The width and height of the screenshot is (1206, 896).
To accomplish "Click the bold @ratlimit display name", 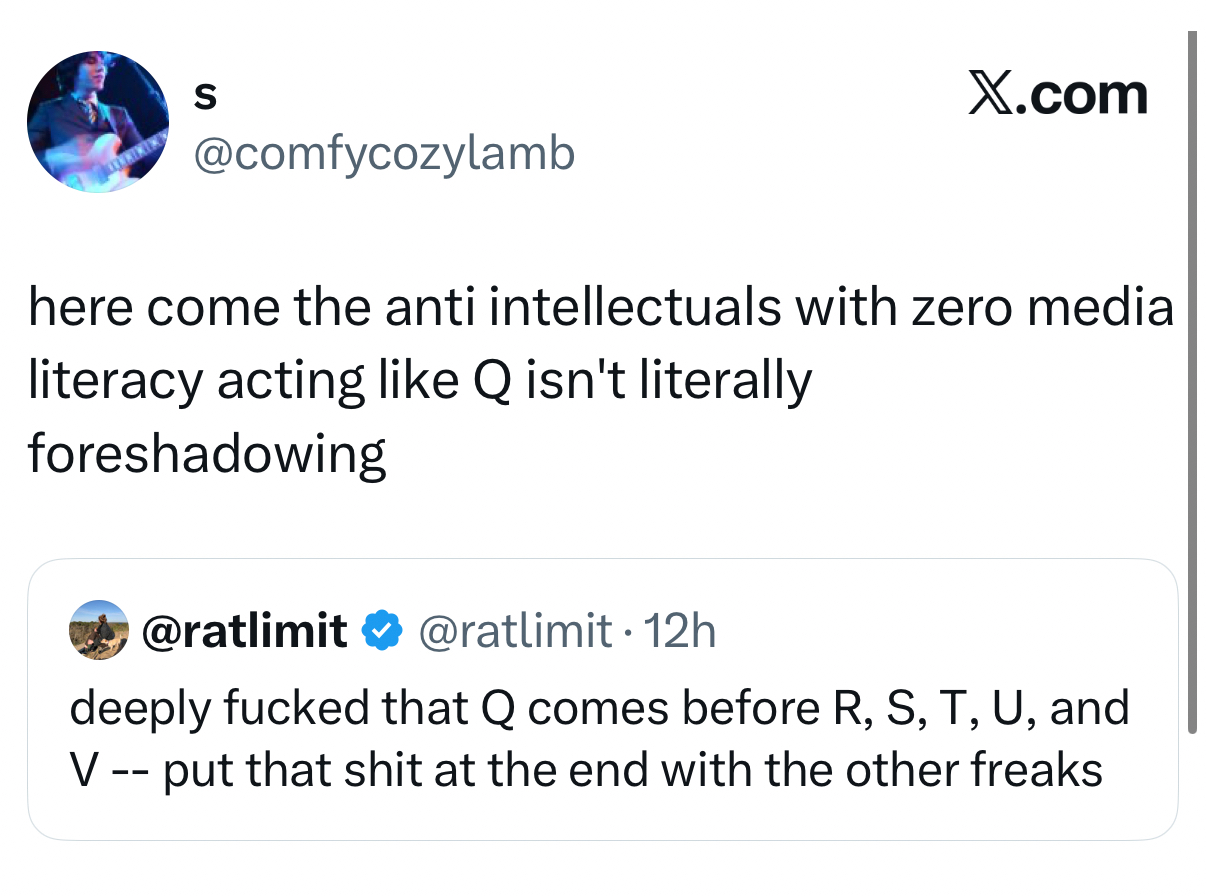I will click(x=245, y=631).
